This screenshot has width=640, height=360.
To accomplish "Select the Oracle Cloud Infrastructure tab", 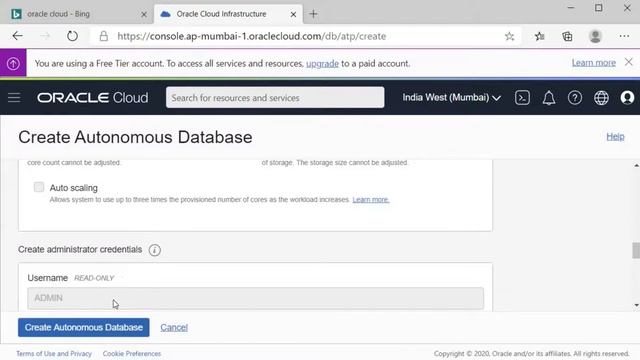I will [228, 14].
